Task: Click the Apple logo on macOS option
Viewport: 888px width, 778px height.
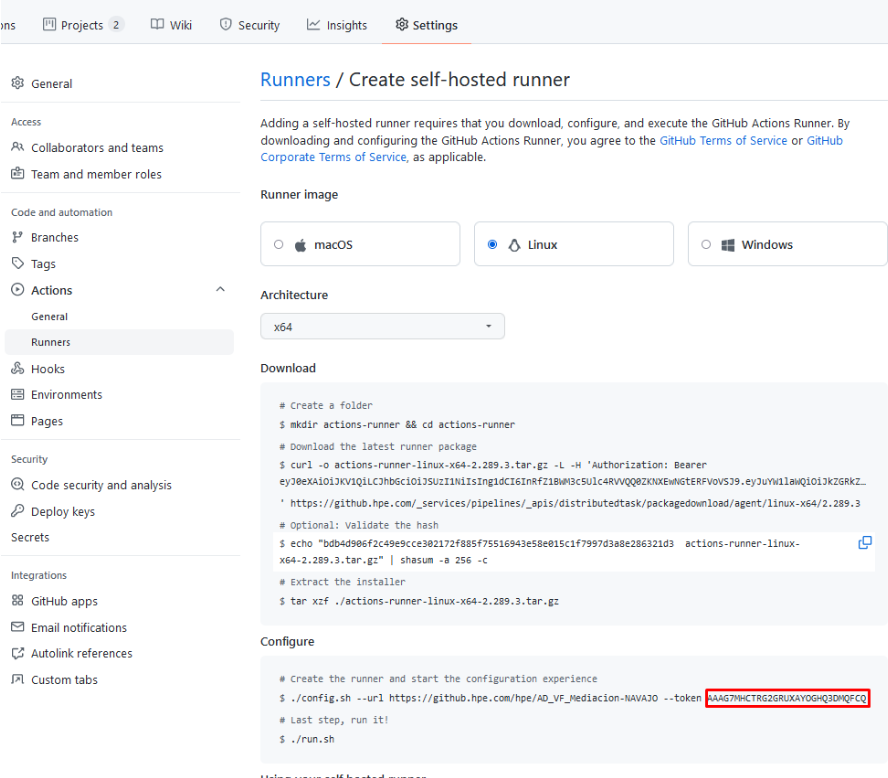Action: pos(301,245)
